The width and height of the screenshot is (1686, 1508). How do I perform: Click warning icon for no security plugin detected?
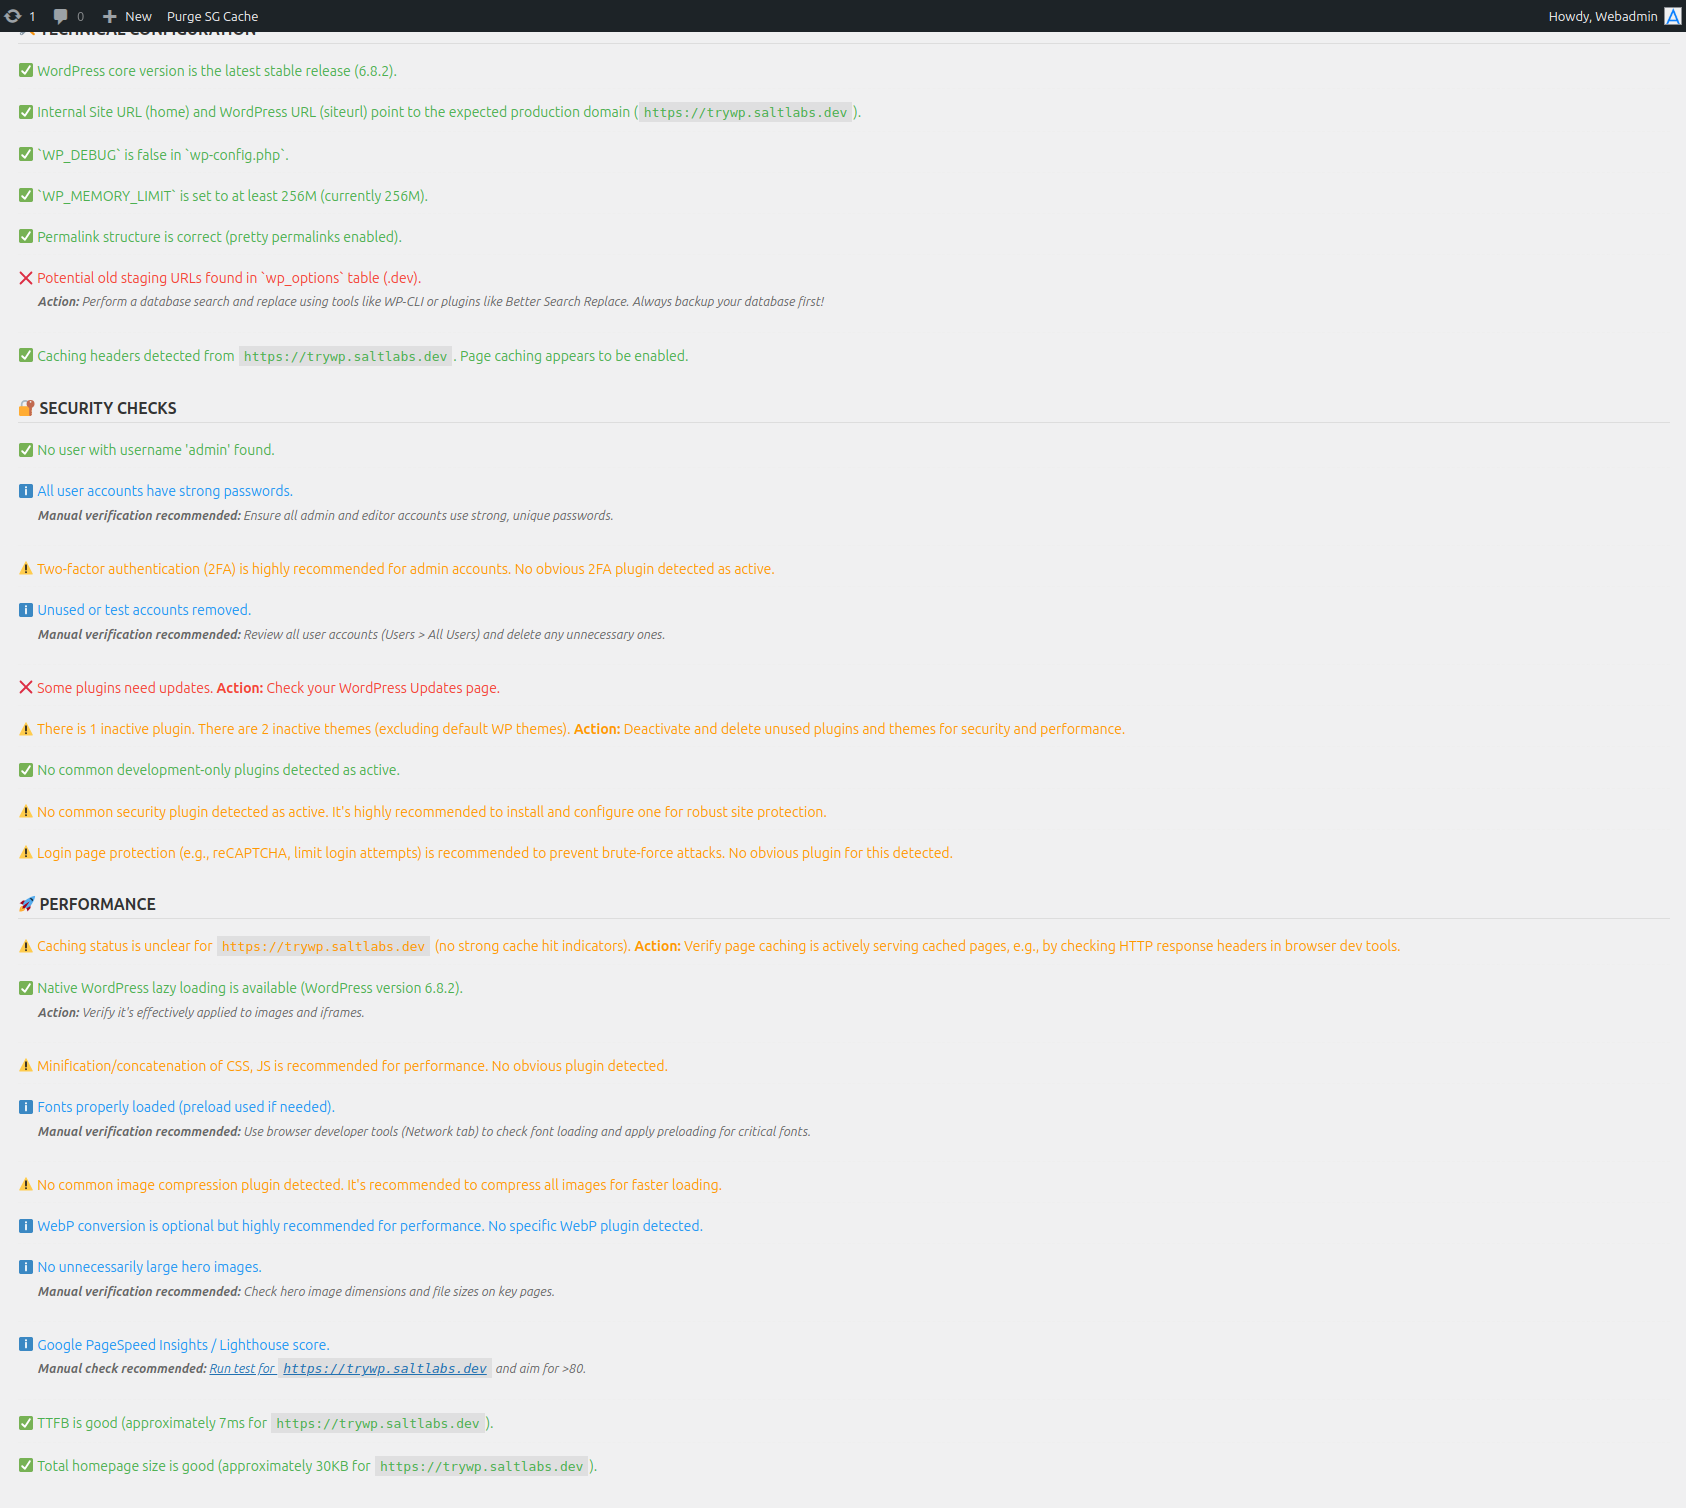(x=26, y=812)
